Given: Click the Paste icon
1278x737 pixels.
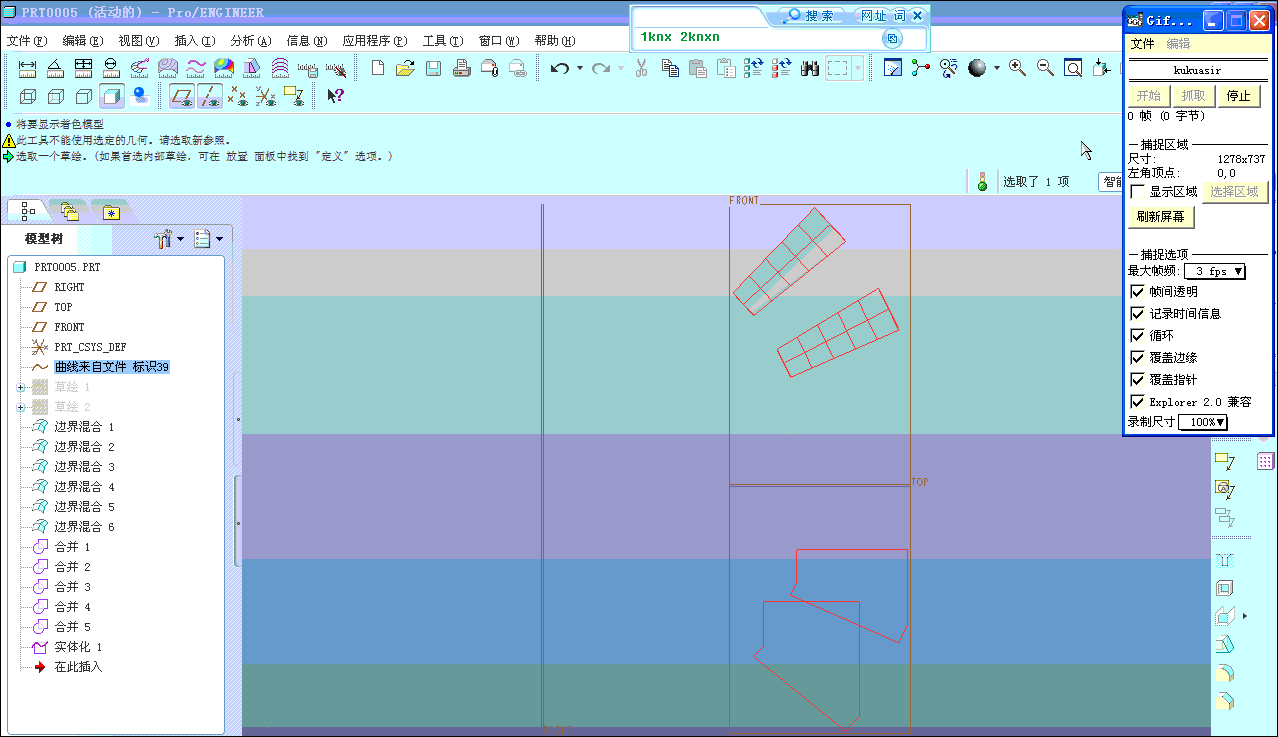Looking at the screenshot, I should [x=698, y=68].
